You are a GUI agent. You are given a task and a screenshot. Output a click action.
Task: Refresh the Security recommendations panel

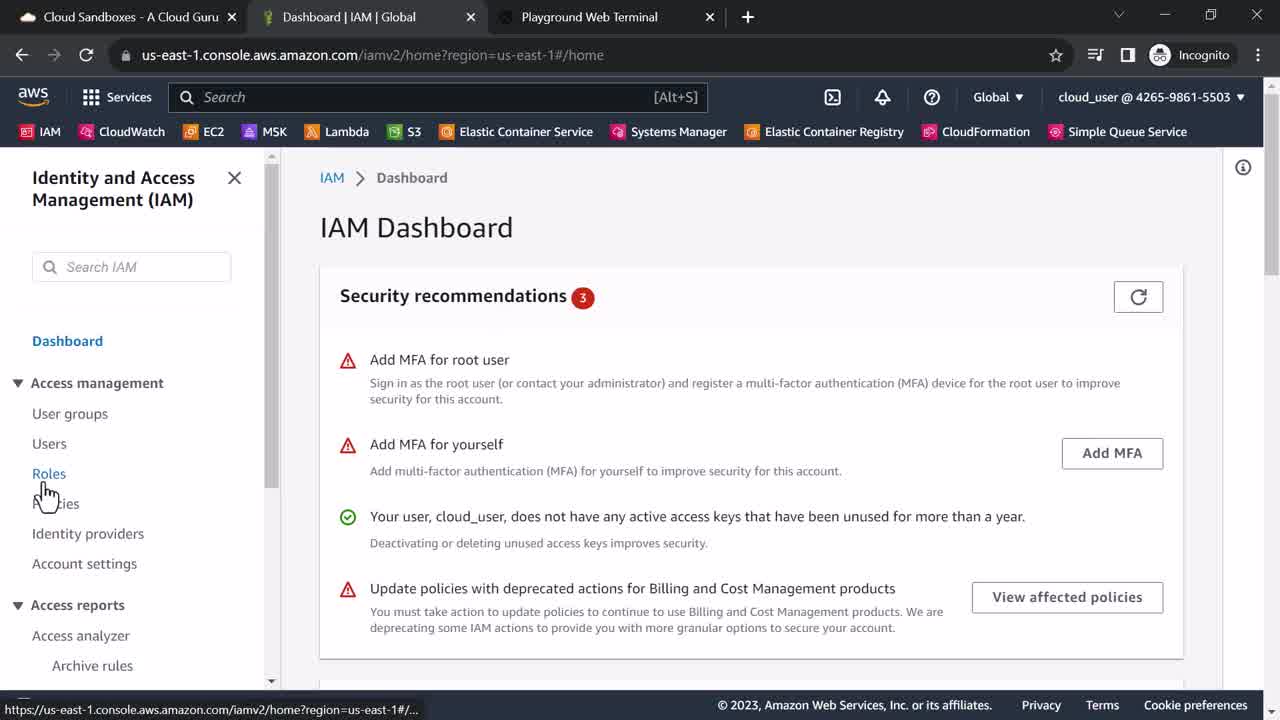1138,297
